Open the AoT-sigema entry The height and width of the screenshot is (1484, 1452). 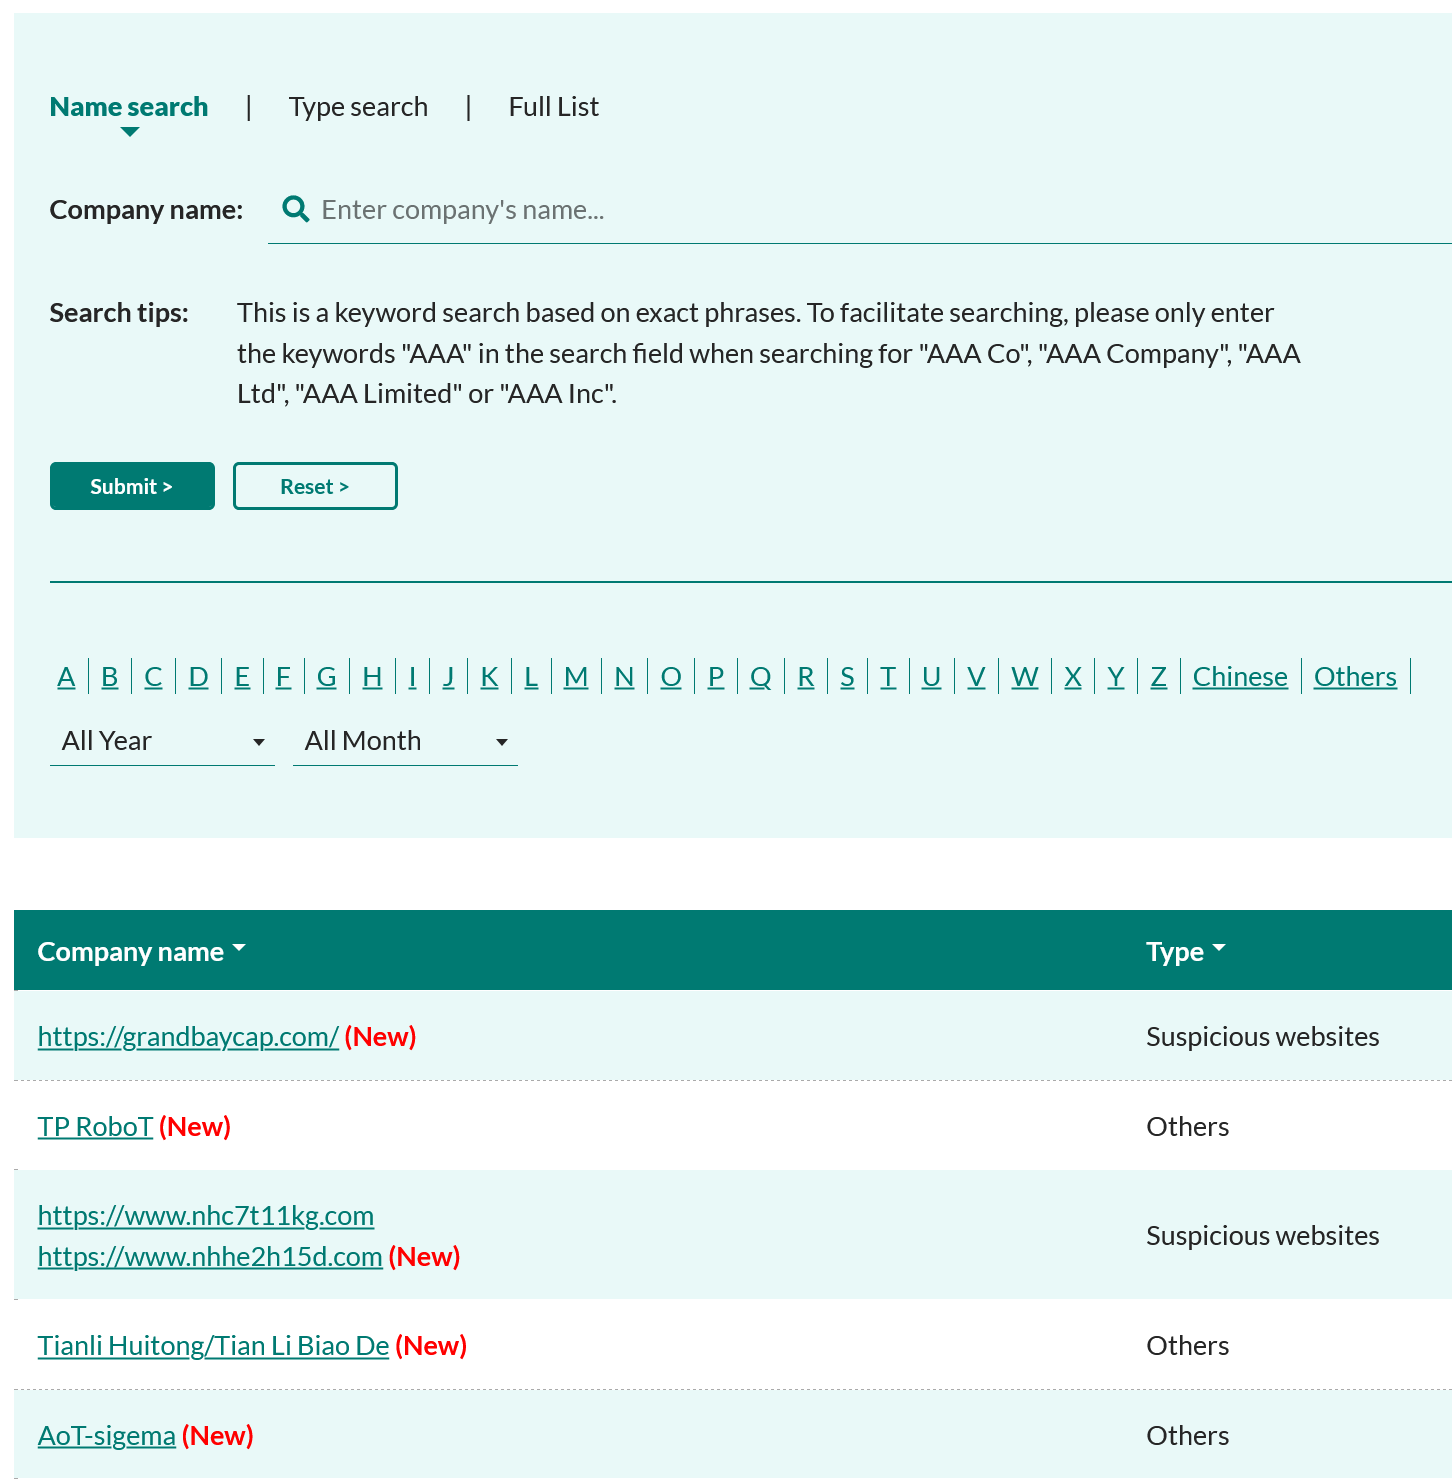(107, 1436)
